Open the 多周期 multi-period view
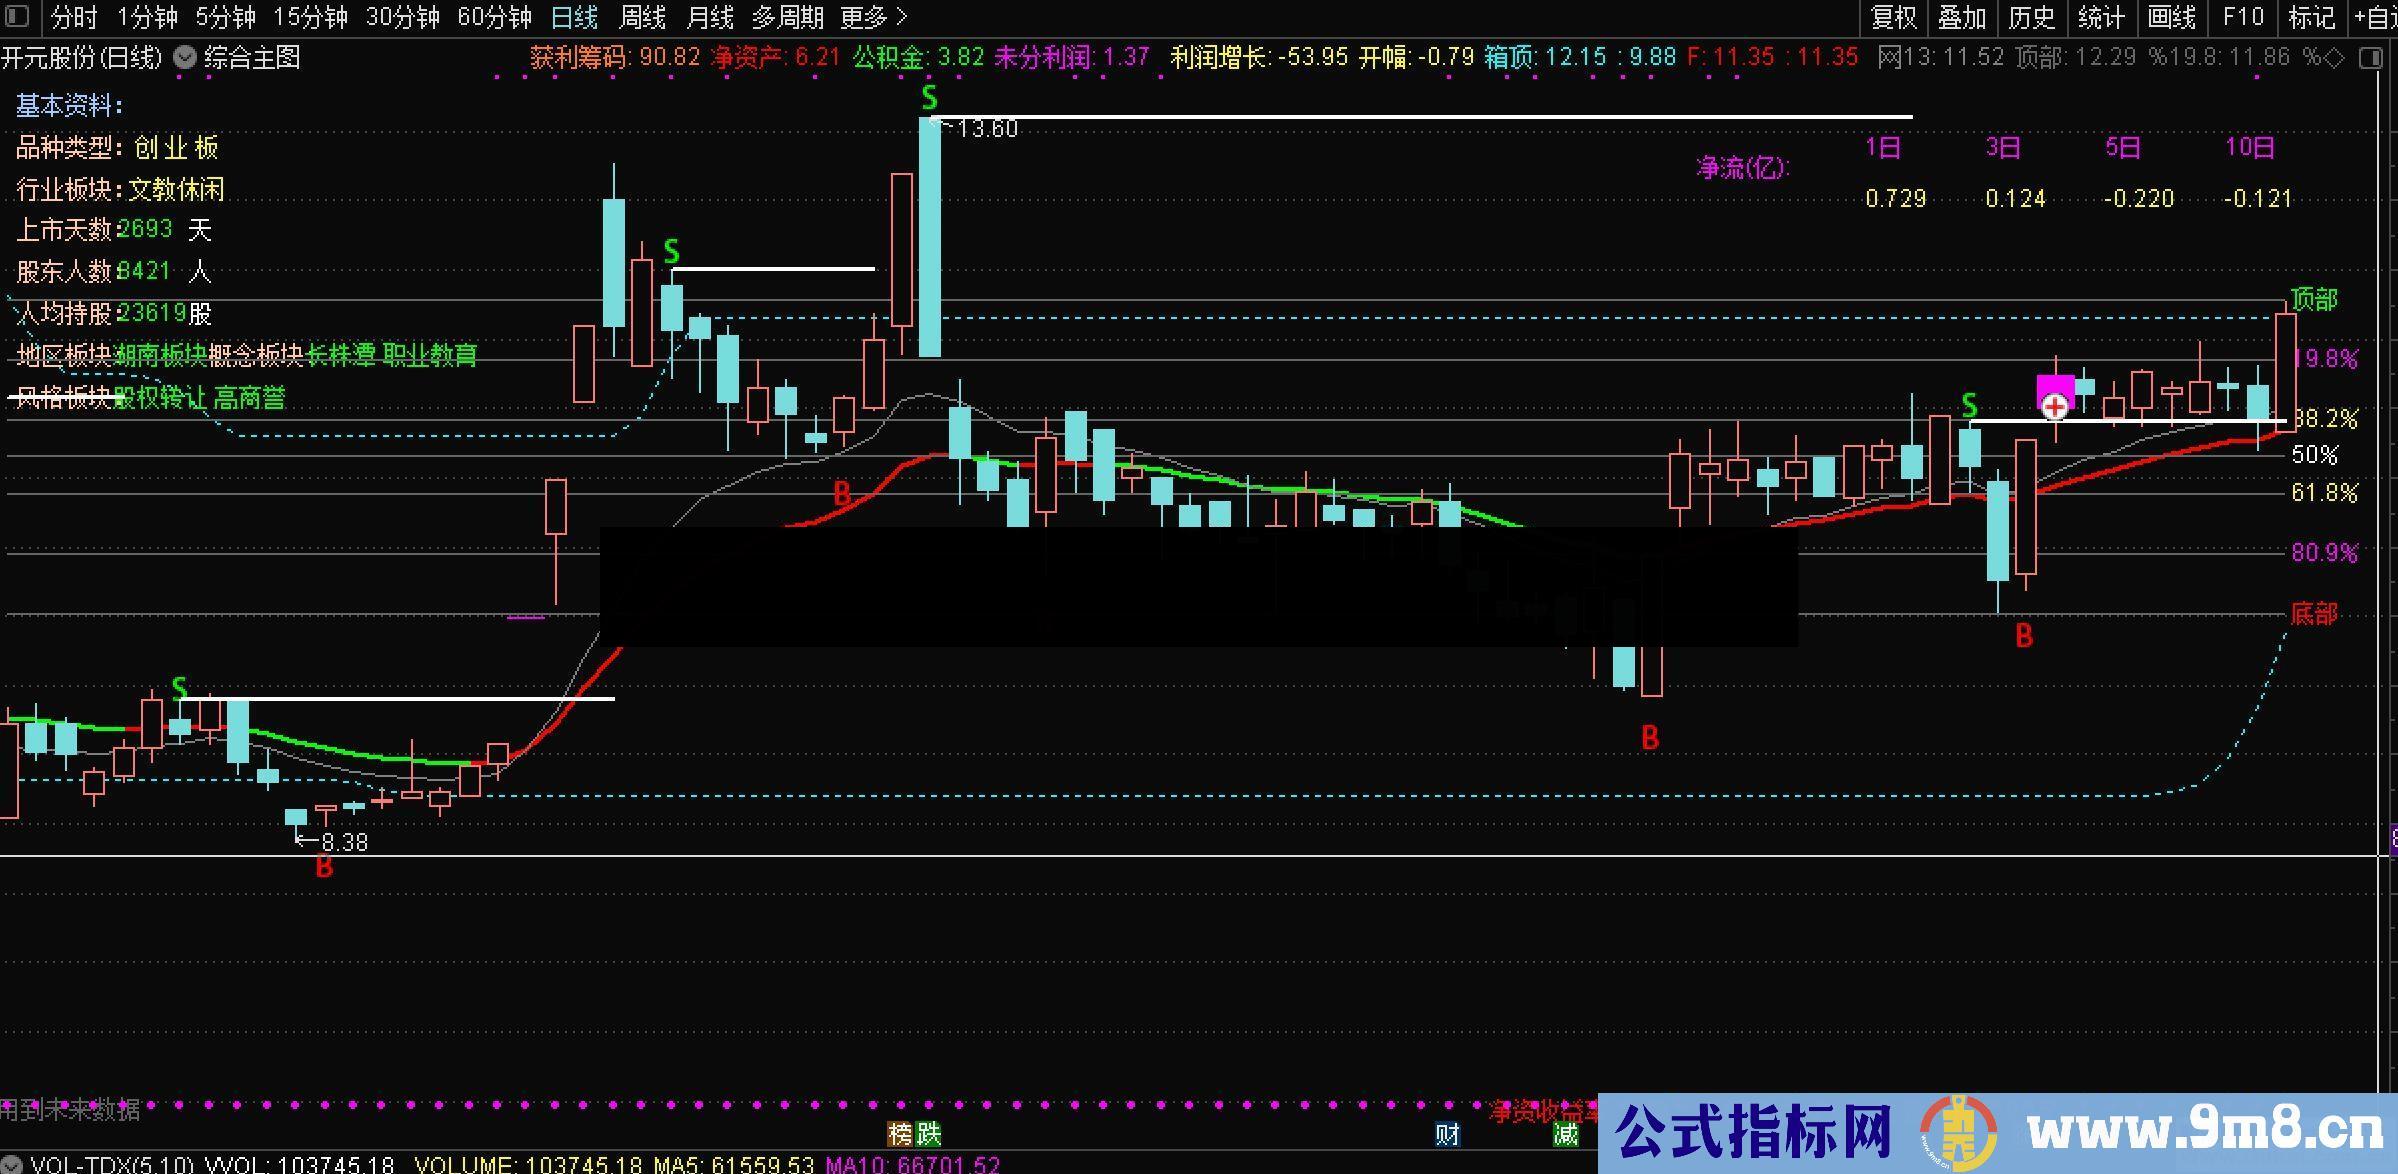This screenshot has width=2398, height=1174. click(789, 18)
